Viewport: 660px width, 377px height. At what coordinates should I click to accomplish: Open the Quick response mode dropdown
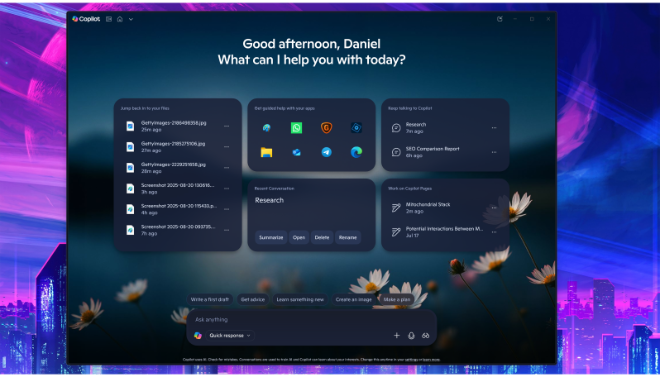tap(230, 335)
